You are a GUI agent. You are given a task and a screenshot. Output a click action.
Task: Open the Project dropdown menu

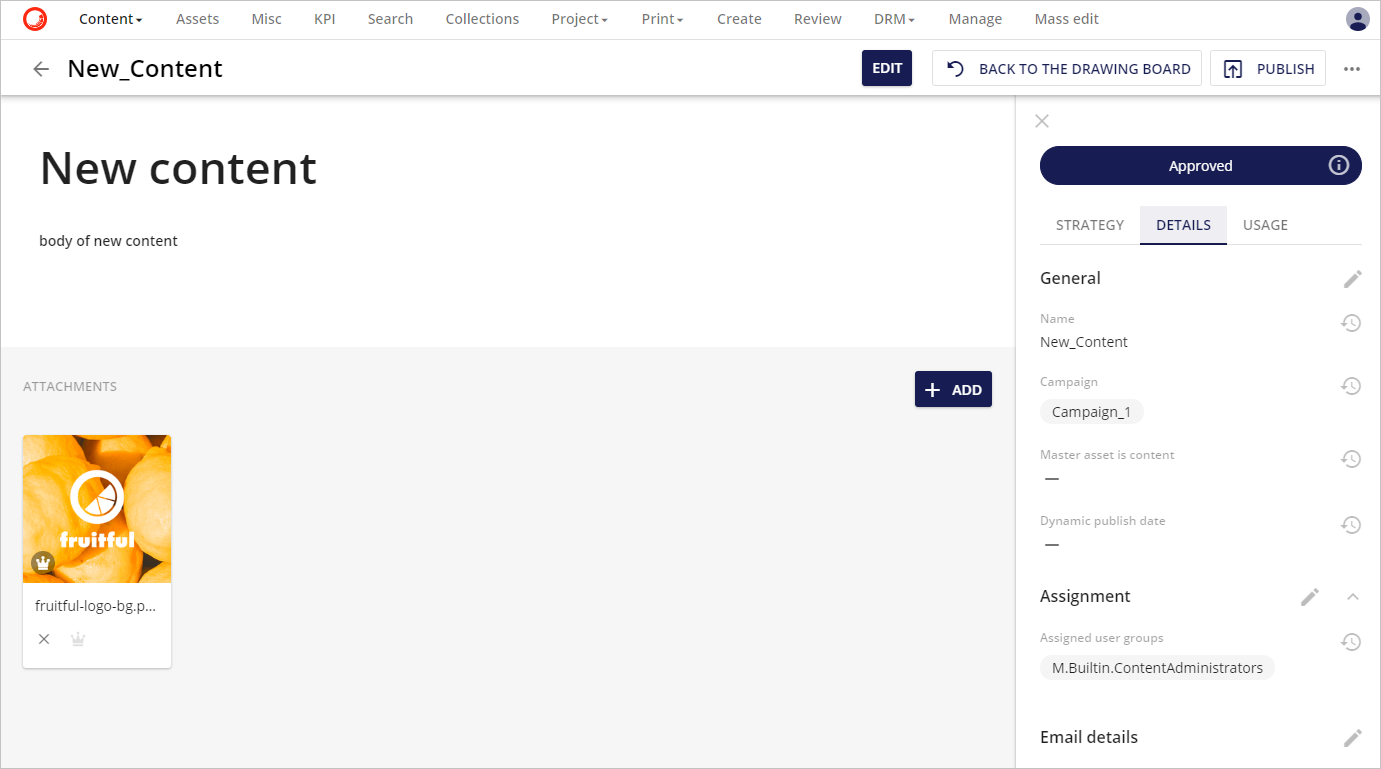coord(579,18)
